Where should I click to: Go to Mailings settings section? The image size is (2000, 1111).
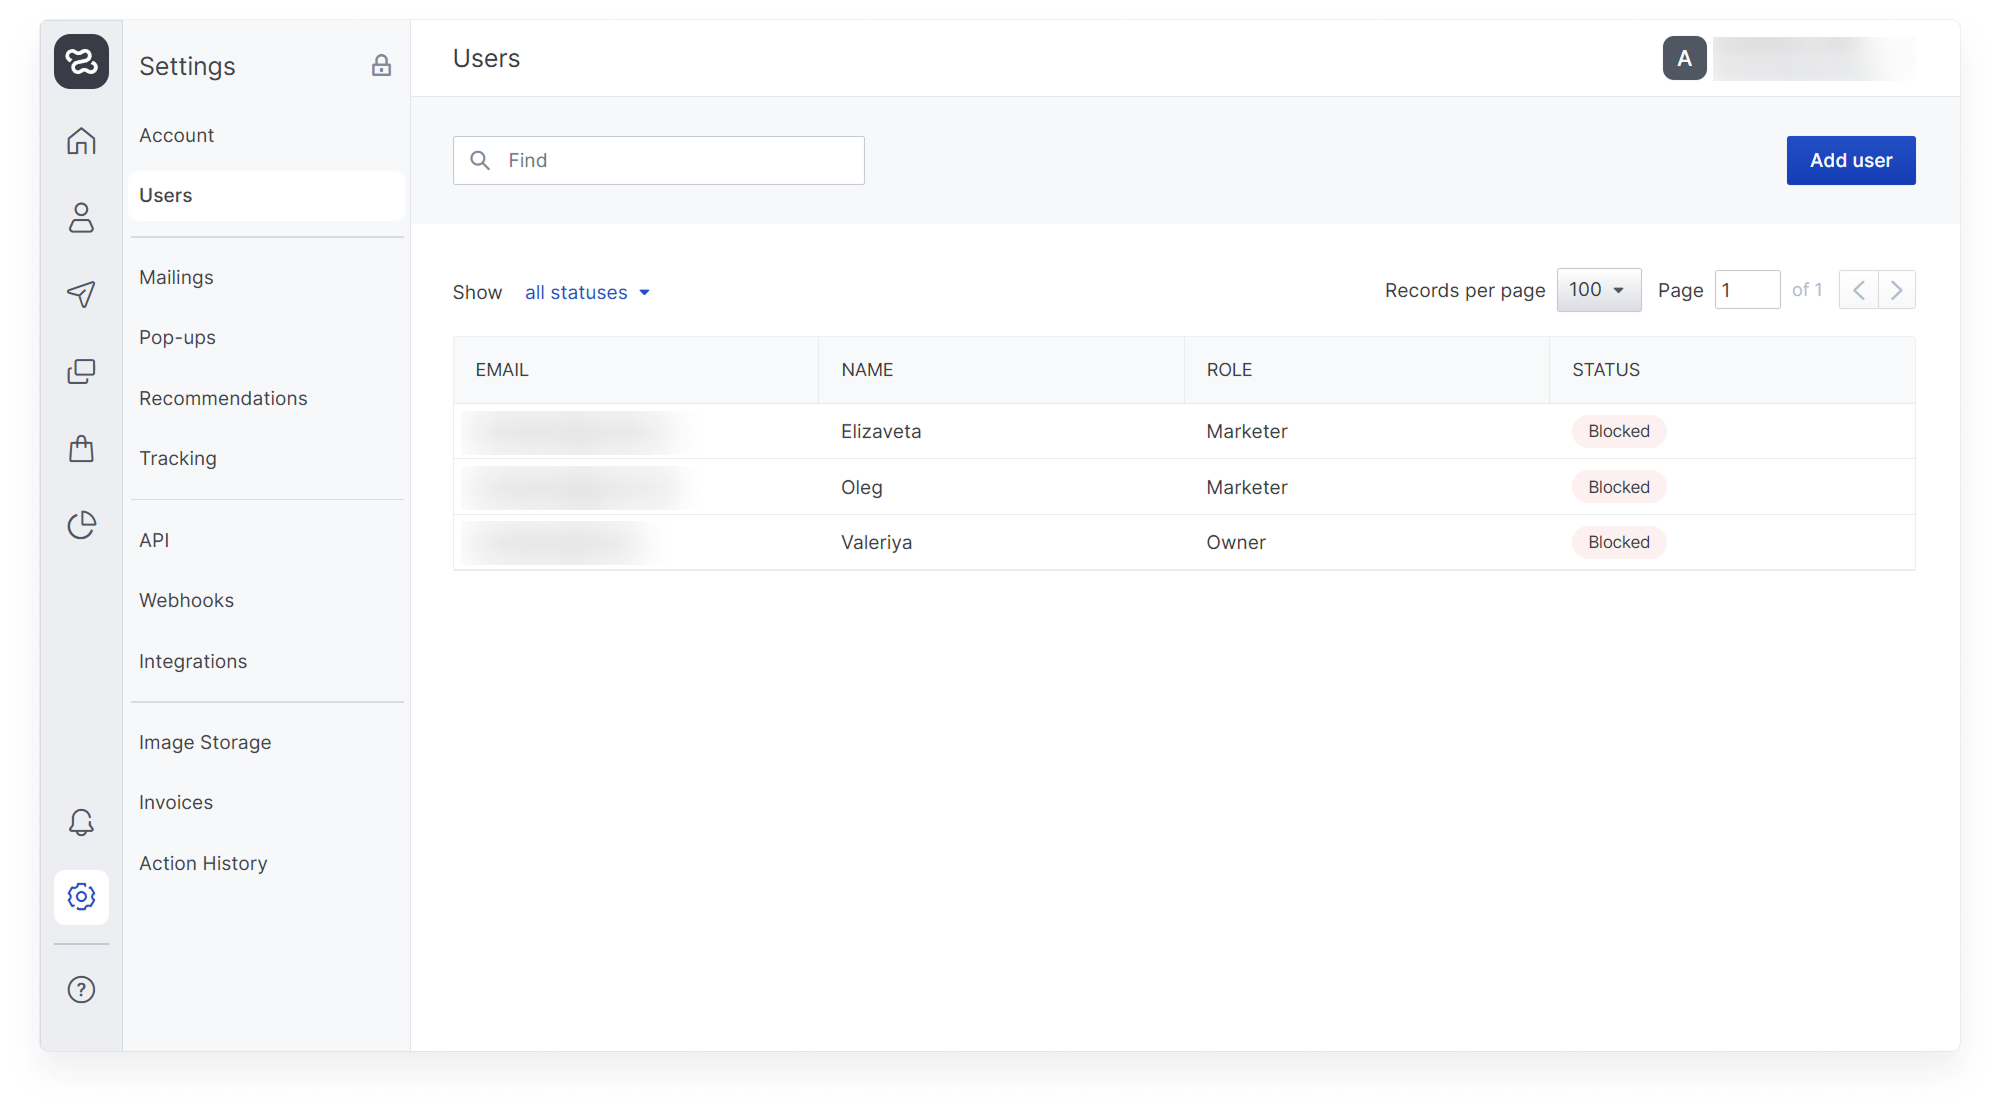176,277
